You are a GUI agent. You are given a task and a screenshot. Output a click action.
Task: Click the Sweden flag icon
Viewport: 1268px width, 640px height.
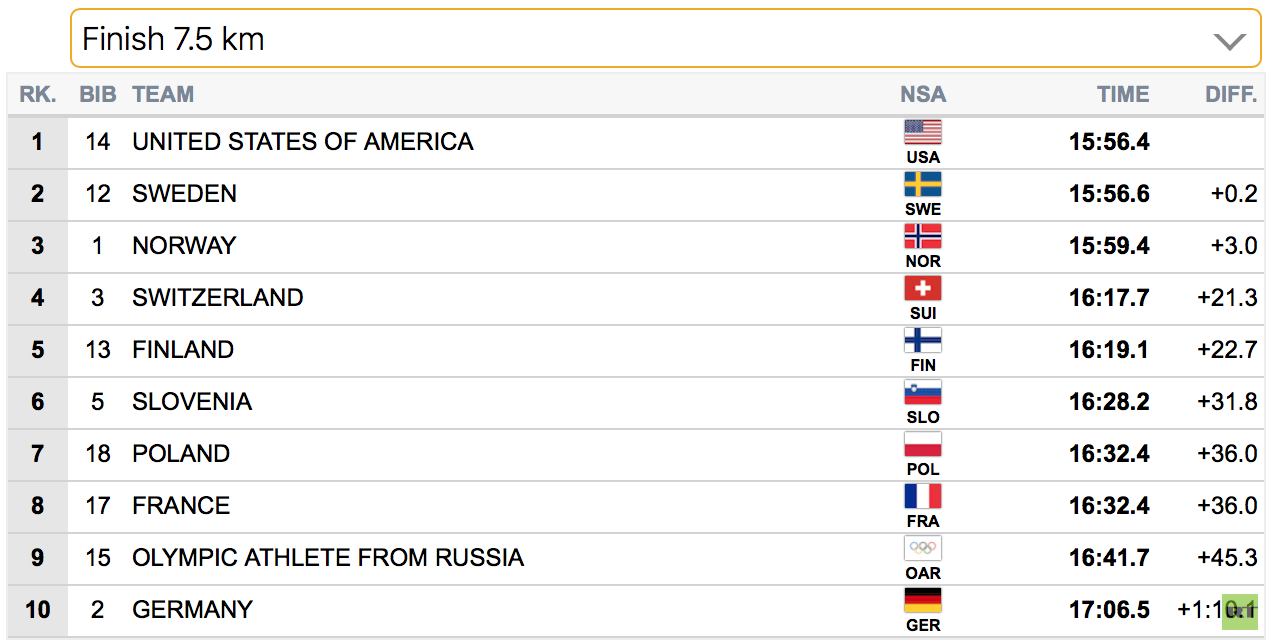(x=923, y=184)
